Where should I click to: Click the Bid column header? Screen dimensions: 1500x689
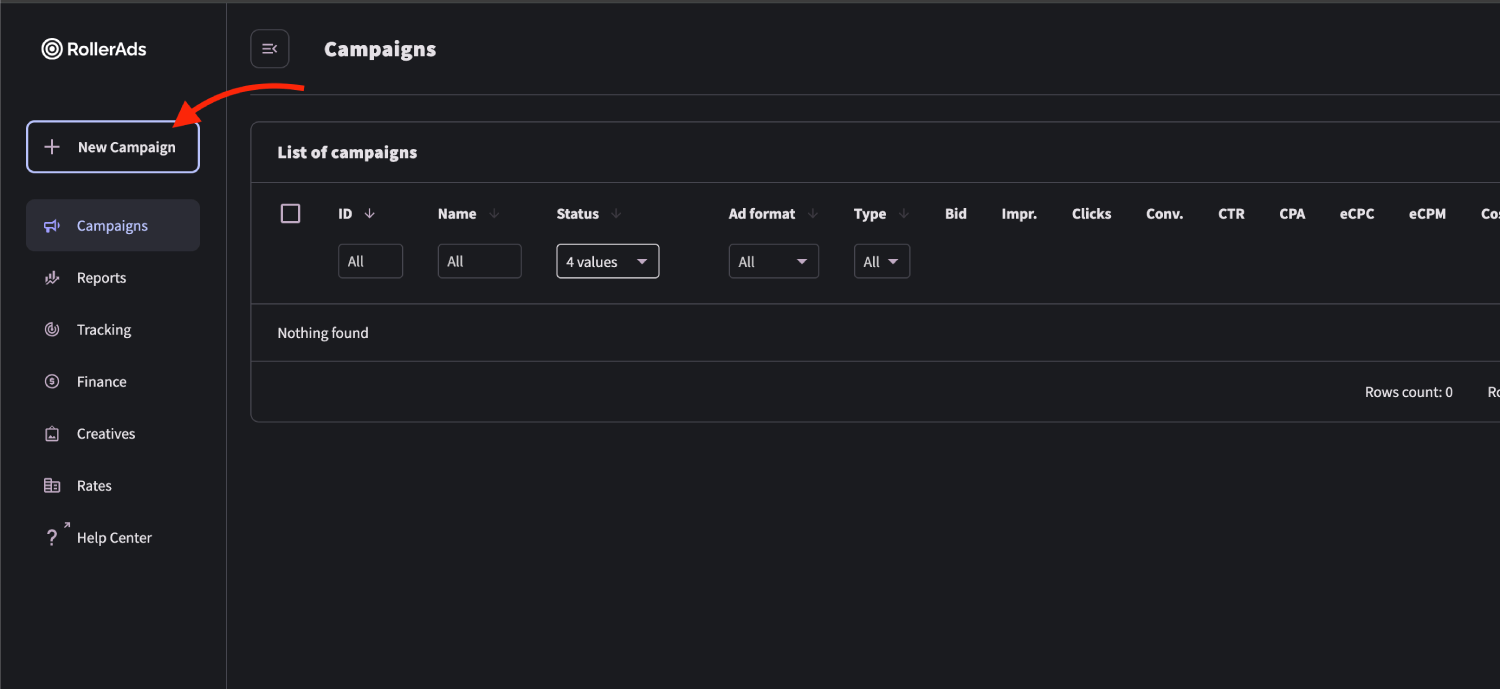(x=956, y=214)
